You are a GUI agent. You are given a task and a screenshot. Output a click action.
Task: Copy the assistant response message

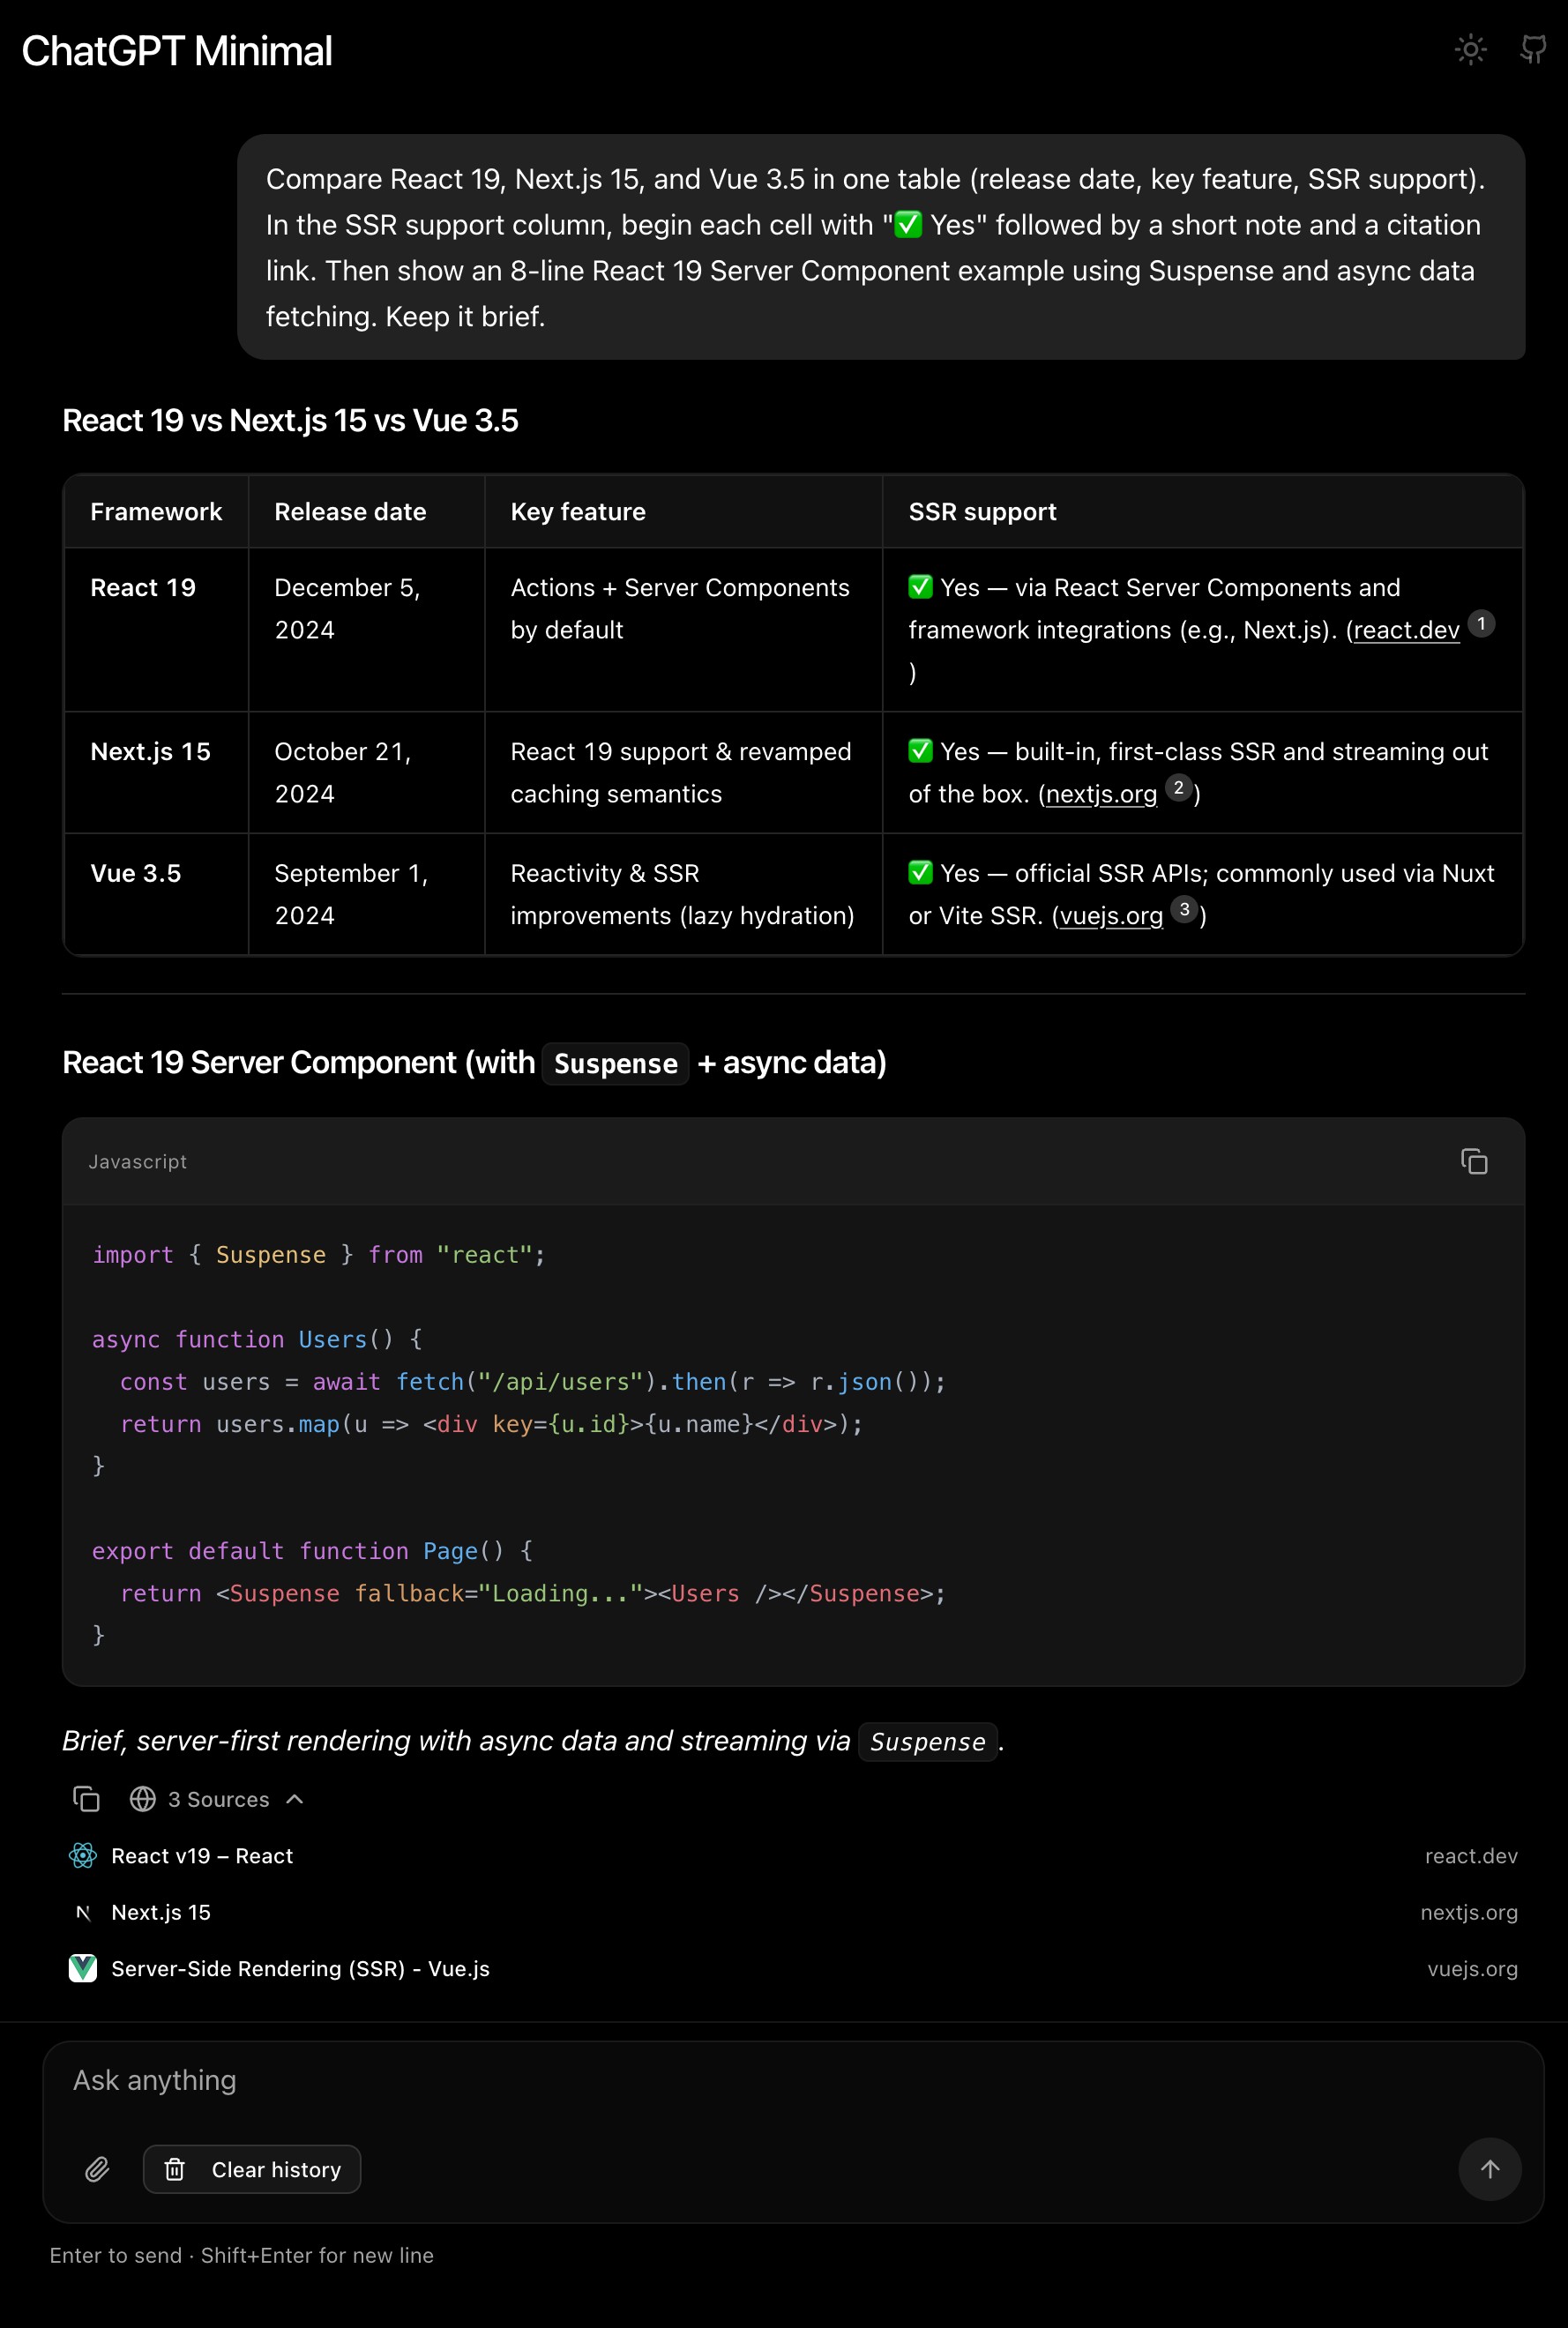(x=87, y=1799)
